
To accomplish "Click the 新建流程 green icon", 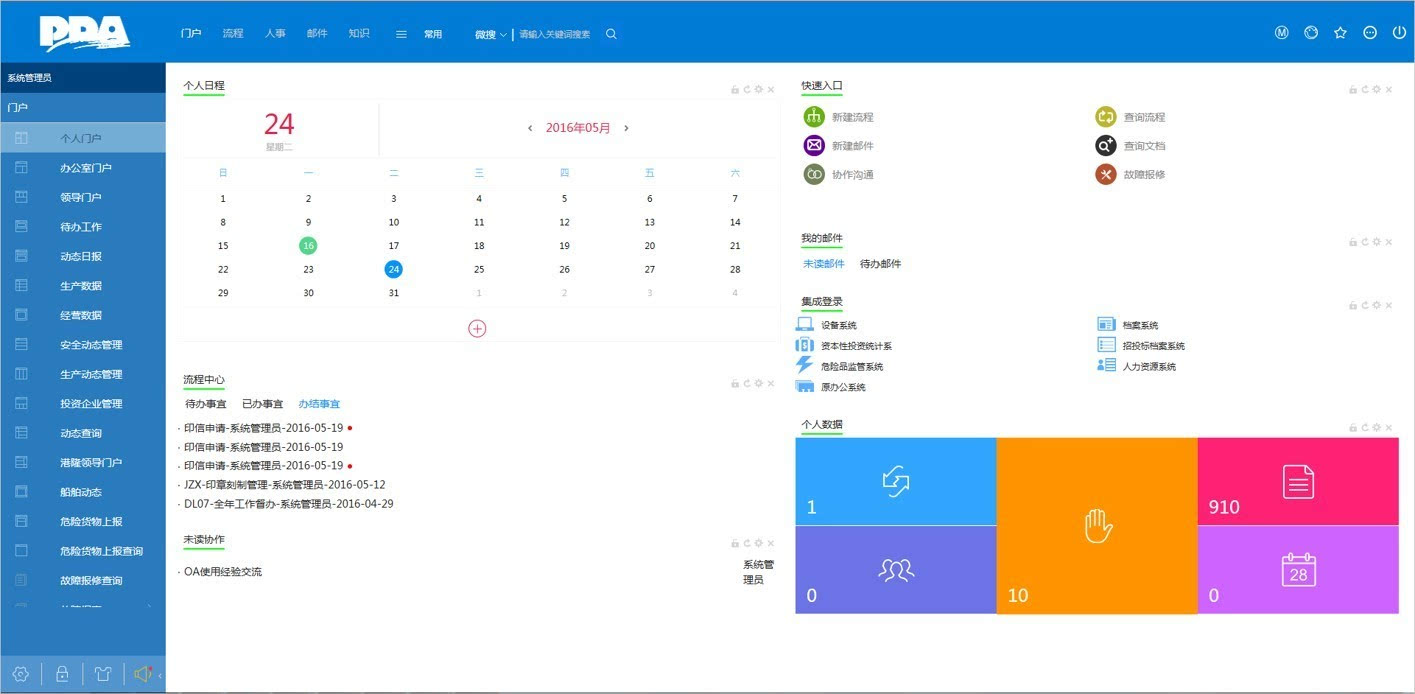I will (814, 117).
